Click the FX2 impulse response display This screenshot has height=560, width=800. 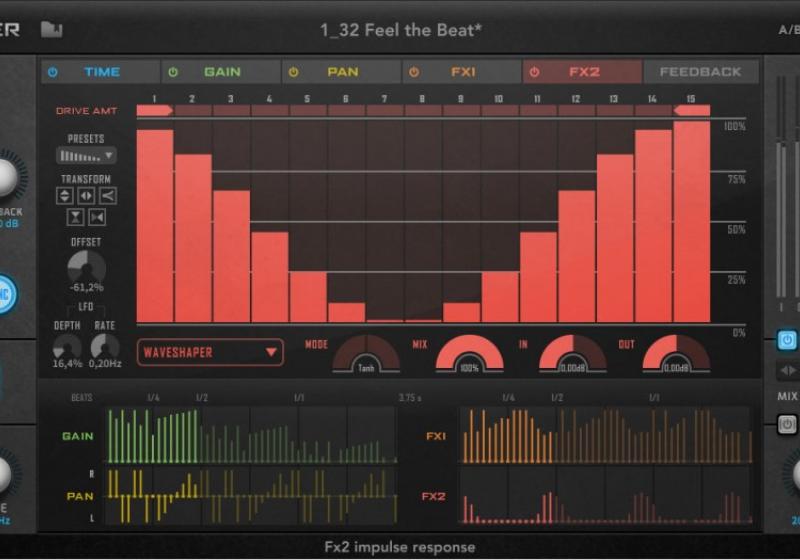click(605, 496)
